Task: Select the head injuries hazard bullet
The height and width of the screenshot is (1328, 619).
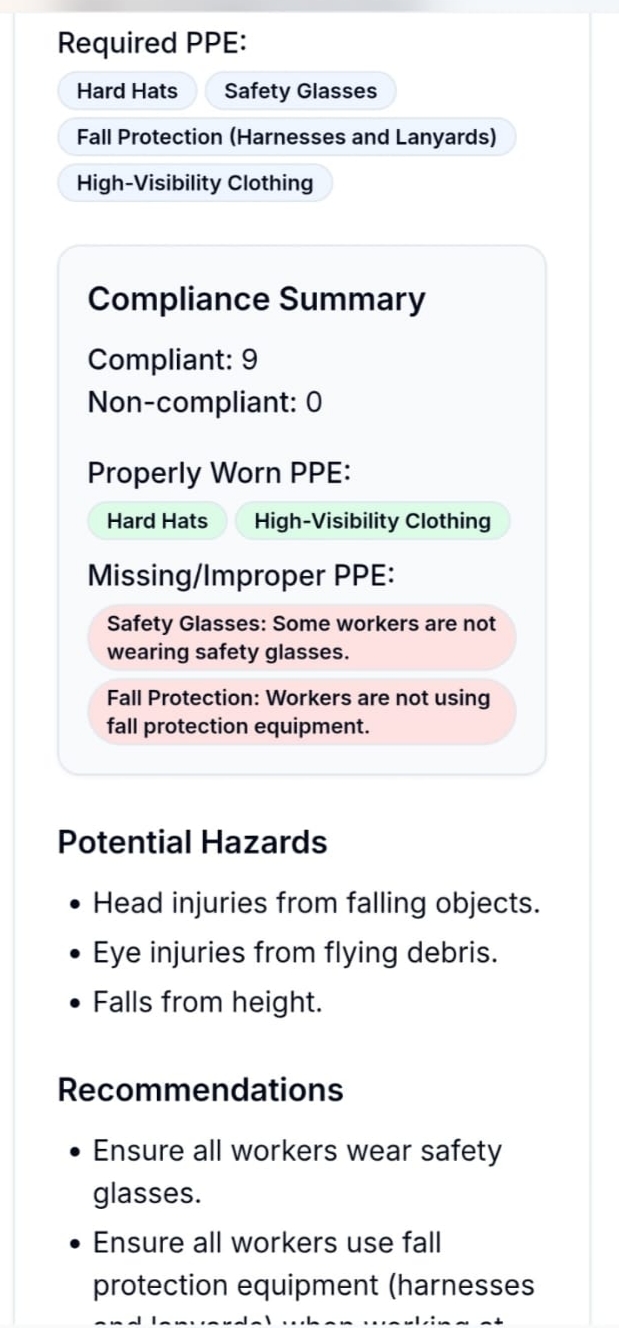Action: coord(316,902)
